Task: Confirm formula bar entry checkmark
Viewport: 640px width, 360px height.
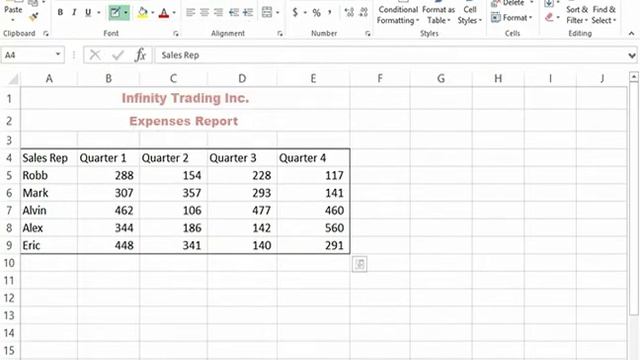Action: 118,55
